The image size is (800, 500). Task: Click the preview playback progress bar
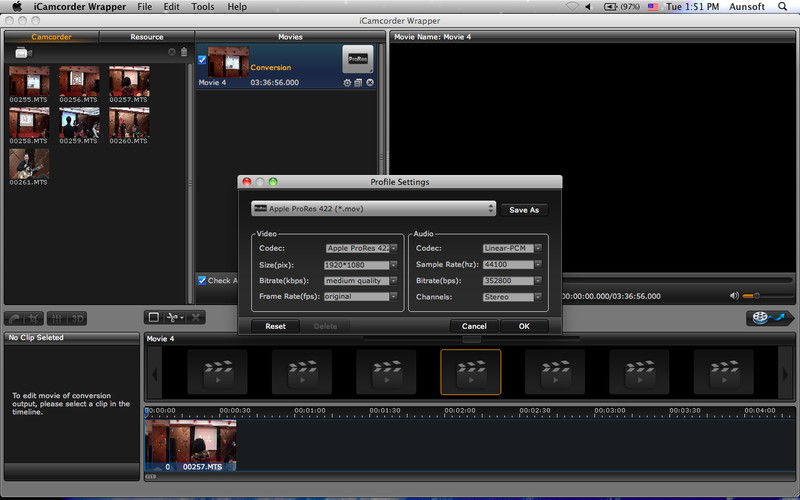click(x=677, y=280)
